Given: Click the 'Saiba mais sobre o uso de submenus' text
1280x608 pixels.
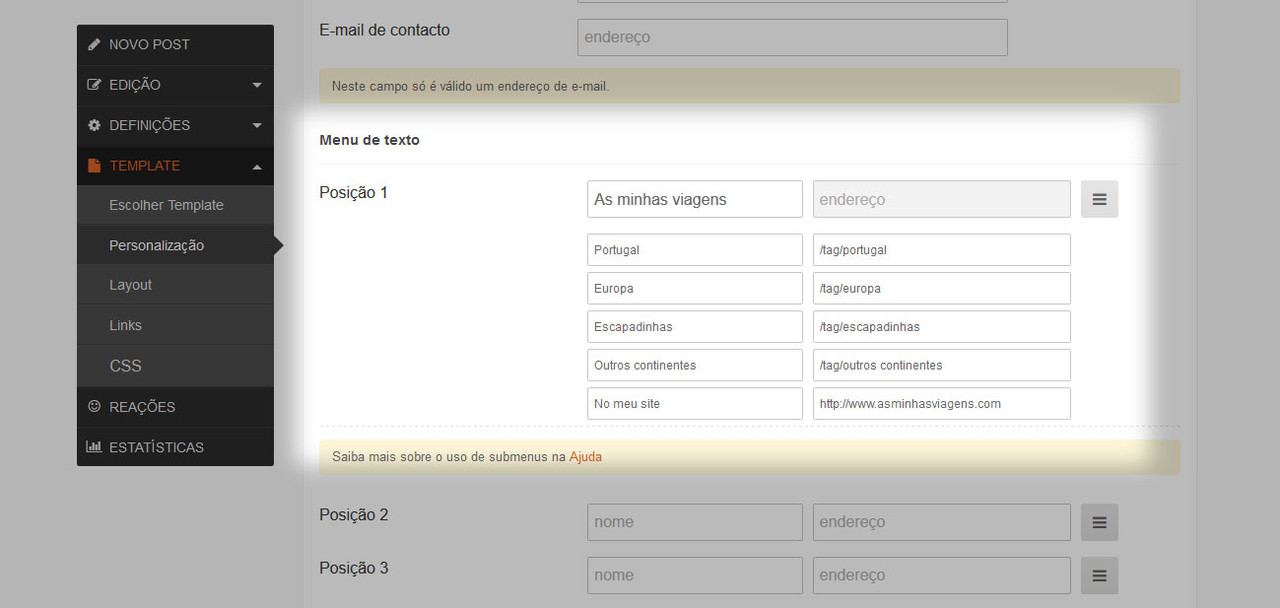Looking at the screenshot, I should tap(449, 457).
